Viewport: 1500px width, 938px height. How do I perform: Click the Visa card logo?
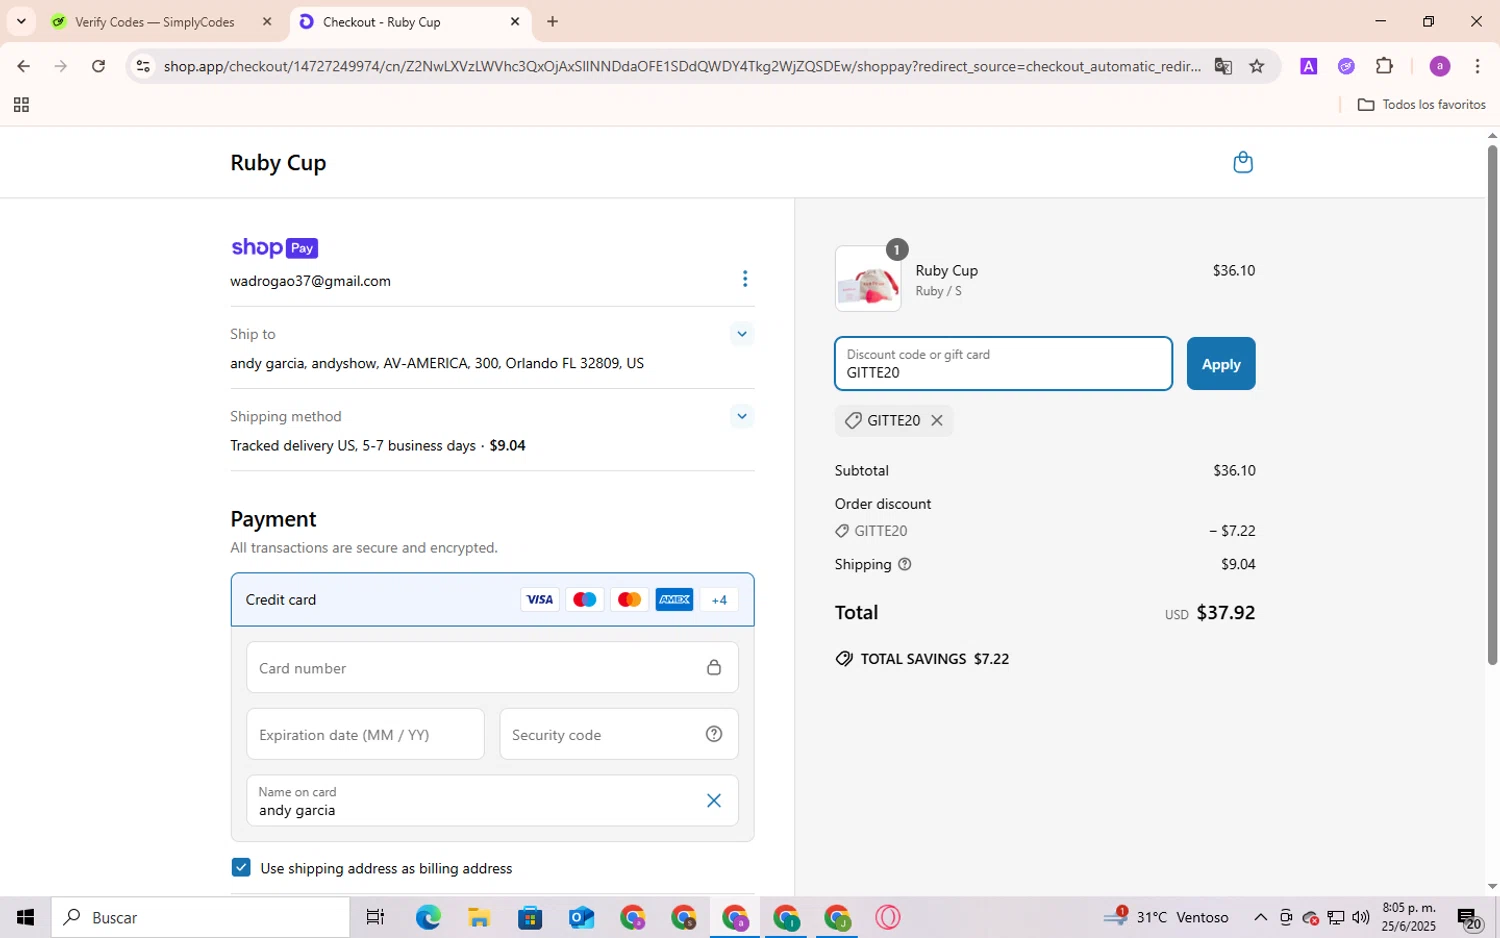click(x=540, y=600)
